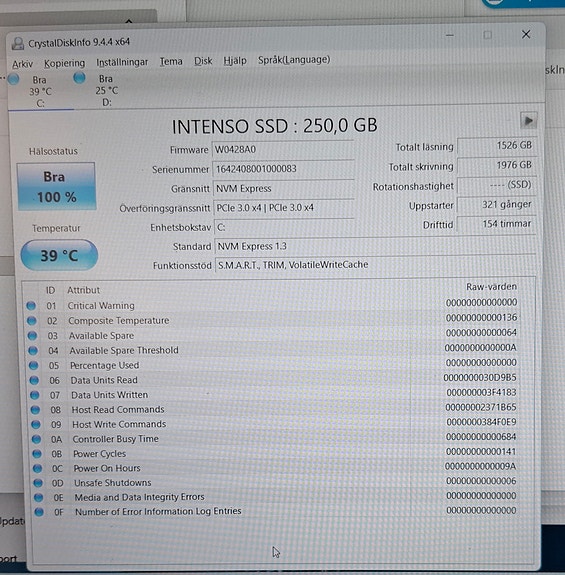Click the Totalt skrivning value 1976 GB
Screen dimensions: 565x575
pyautogui.click(x=496, y=166)
